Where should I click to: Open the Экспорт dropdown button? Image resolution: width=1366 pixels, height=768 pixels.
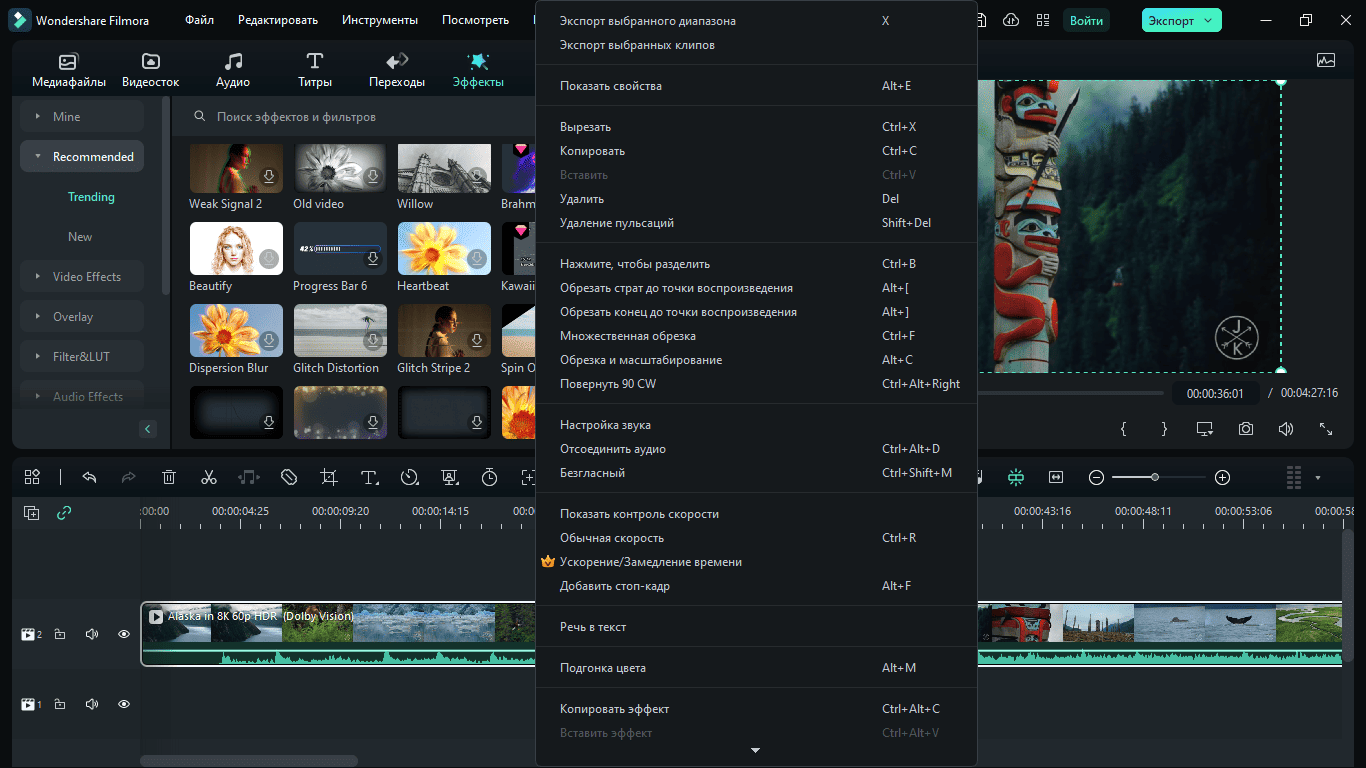pyautogui.click(x=1182, y=20)
